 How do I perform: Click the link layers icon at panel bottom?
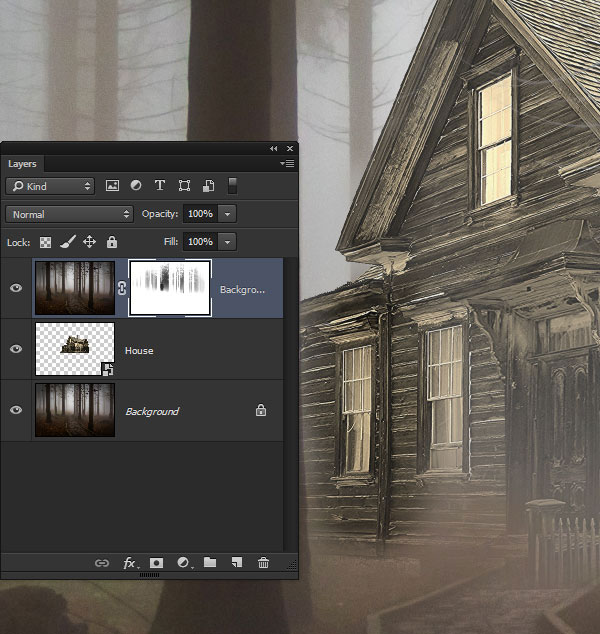pos(102,563)
